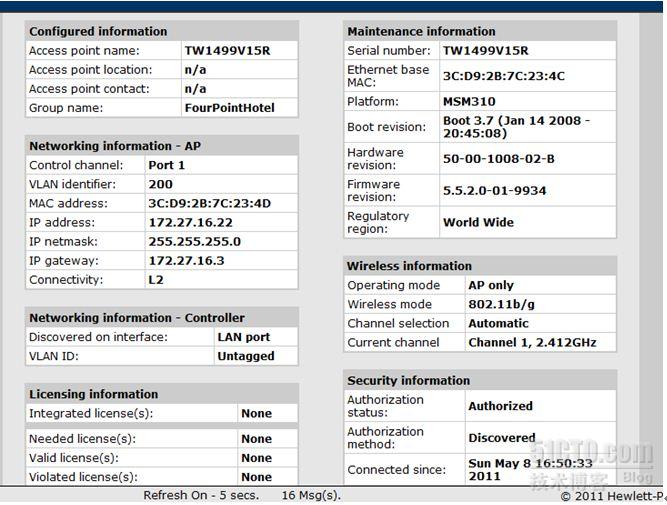Click Boot revision value Boot 3.7
Image resolution: width=667 pixels, height=505 pixels.
click(x=516, y=127)
